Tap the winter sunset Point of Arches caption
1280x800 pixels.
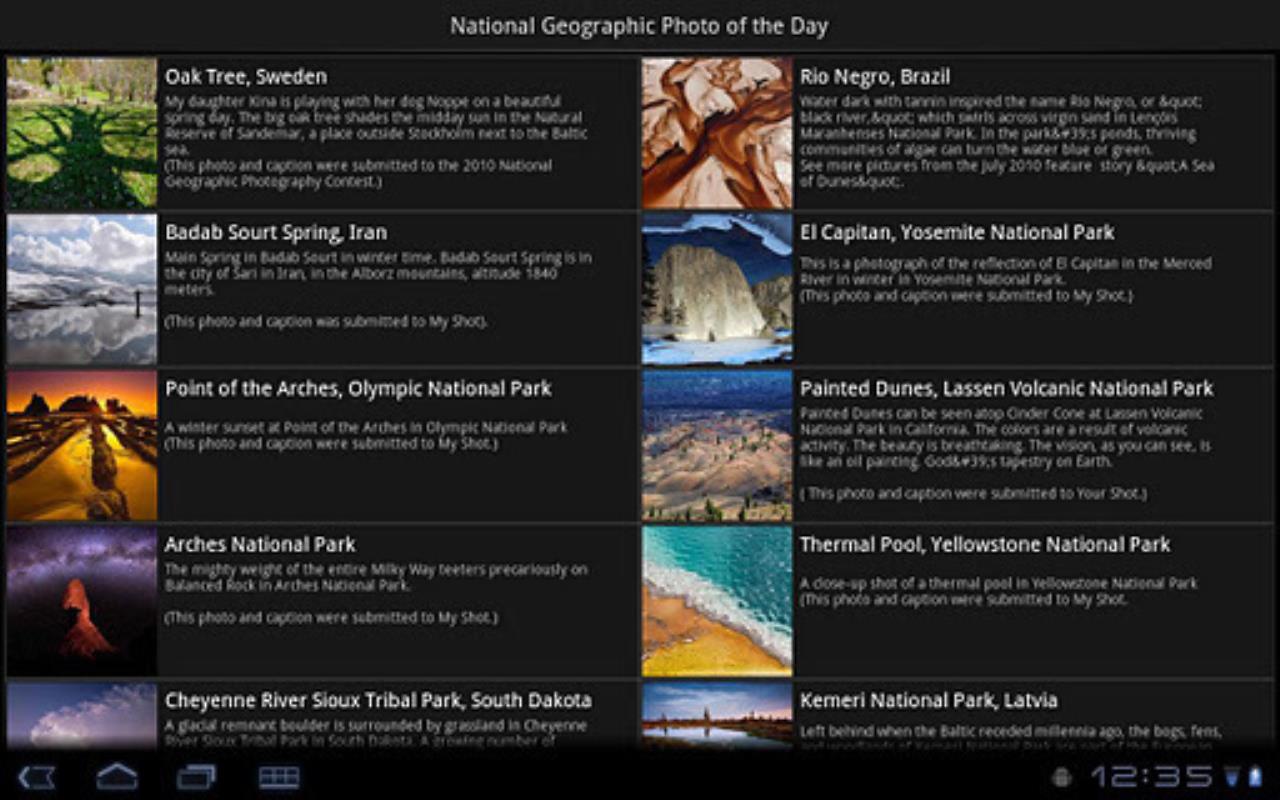pos(366,435)
